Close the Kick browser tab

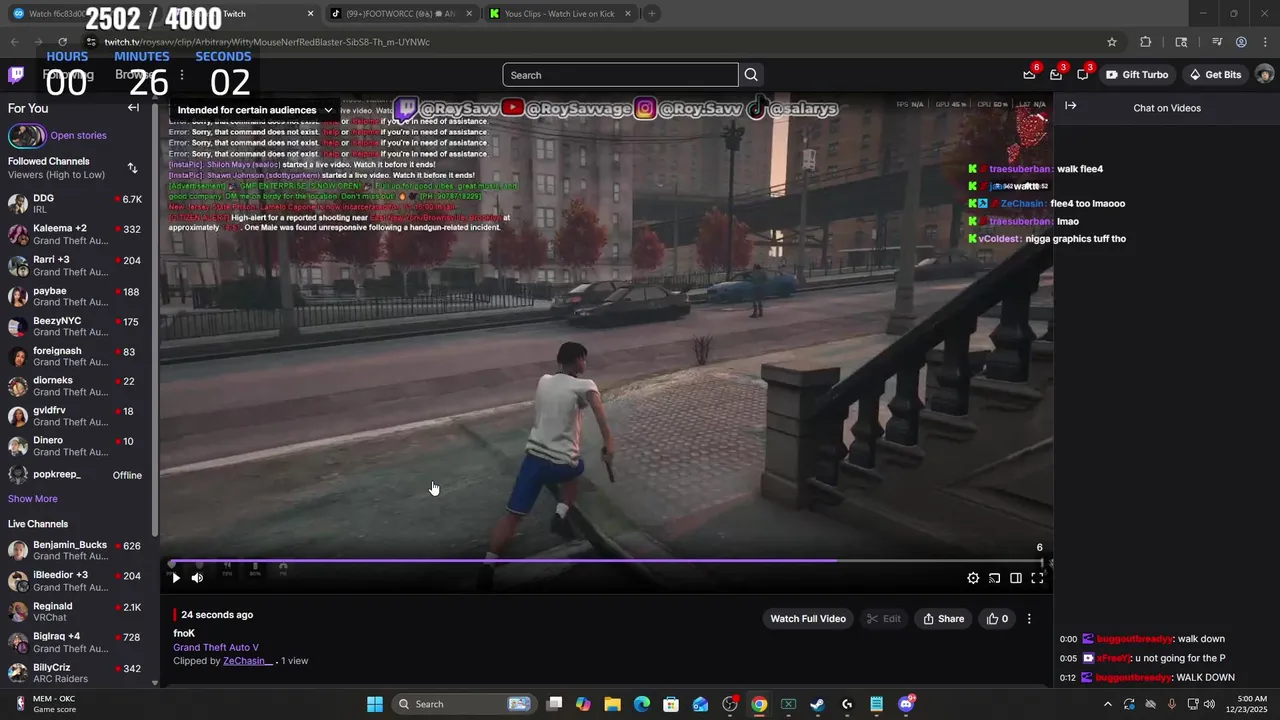coord(628,14)
